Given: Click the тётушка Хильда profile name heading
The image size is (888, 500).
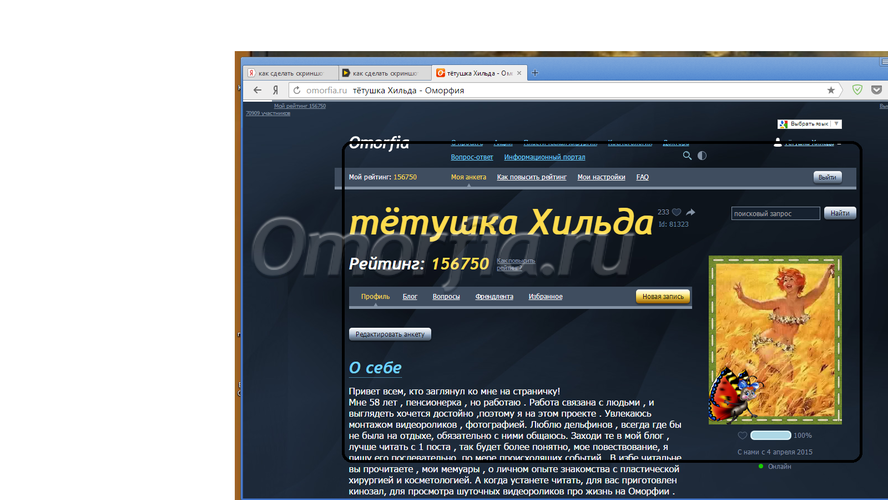Looking at the screenshot, I should point(501,223).
